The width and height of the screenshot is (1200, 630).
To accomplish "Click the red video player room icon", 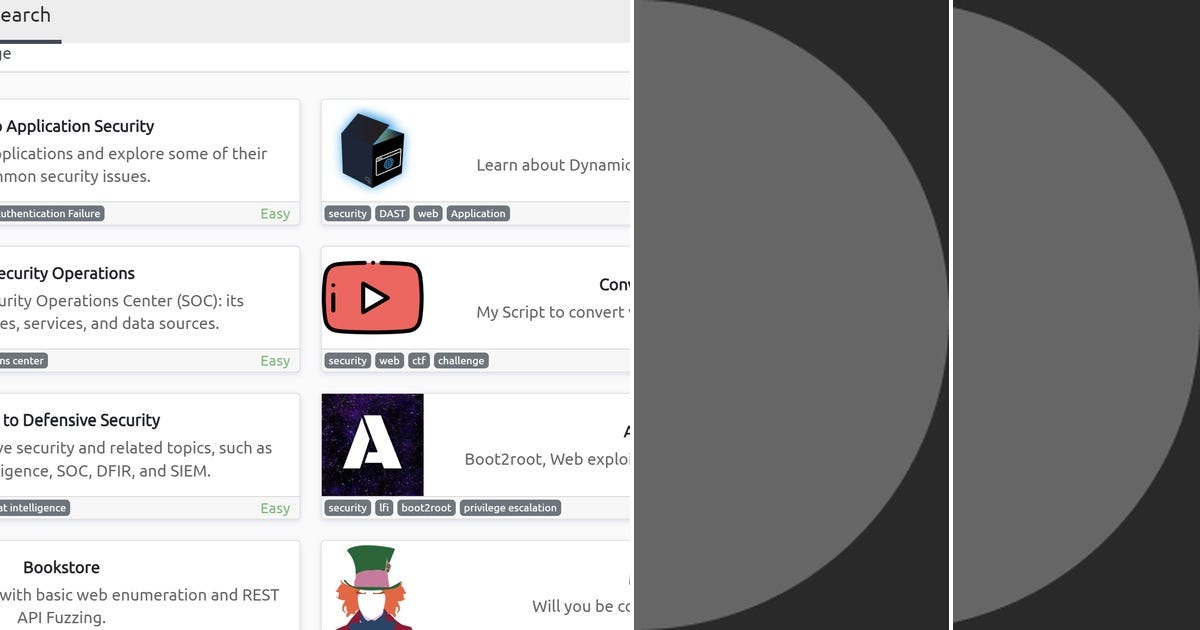I will click(372, 297).
